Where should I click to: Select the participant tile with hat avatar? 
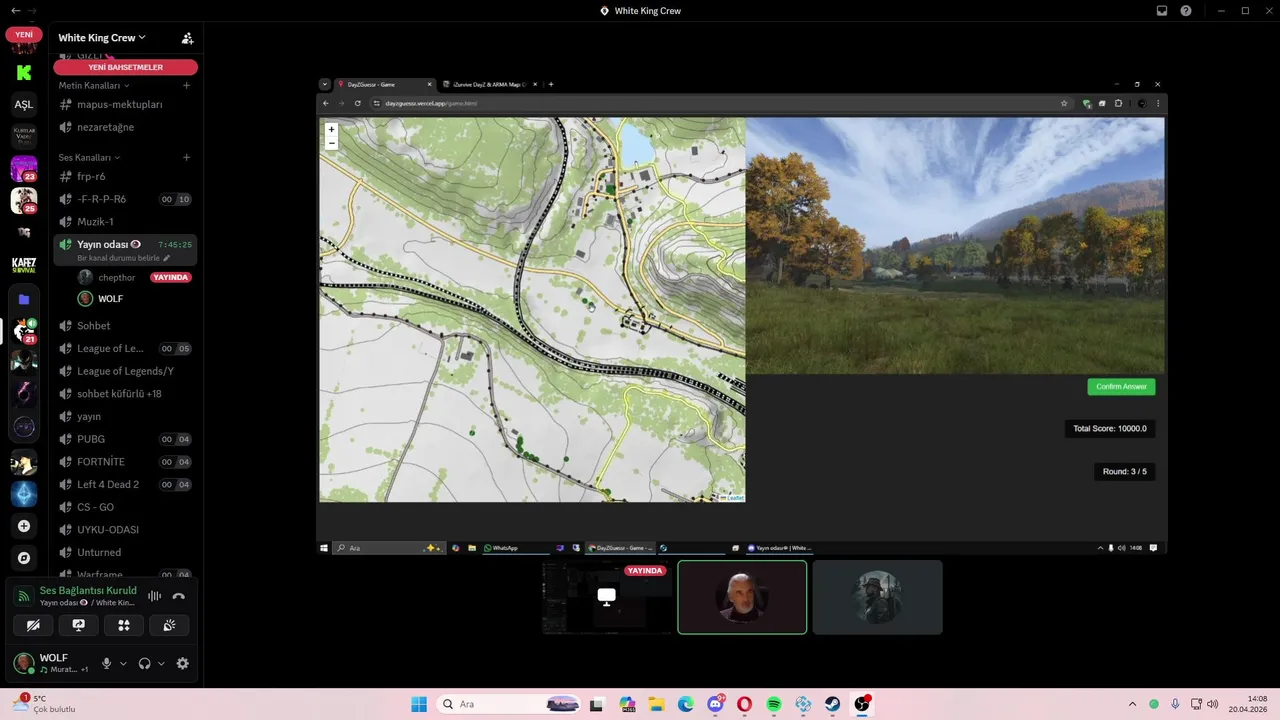[x=877, y=597]
